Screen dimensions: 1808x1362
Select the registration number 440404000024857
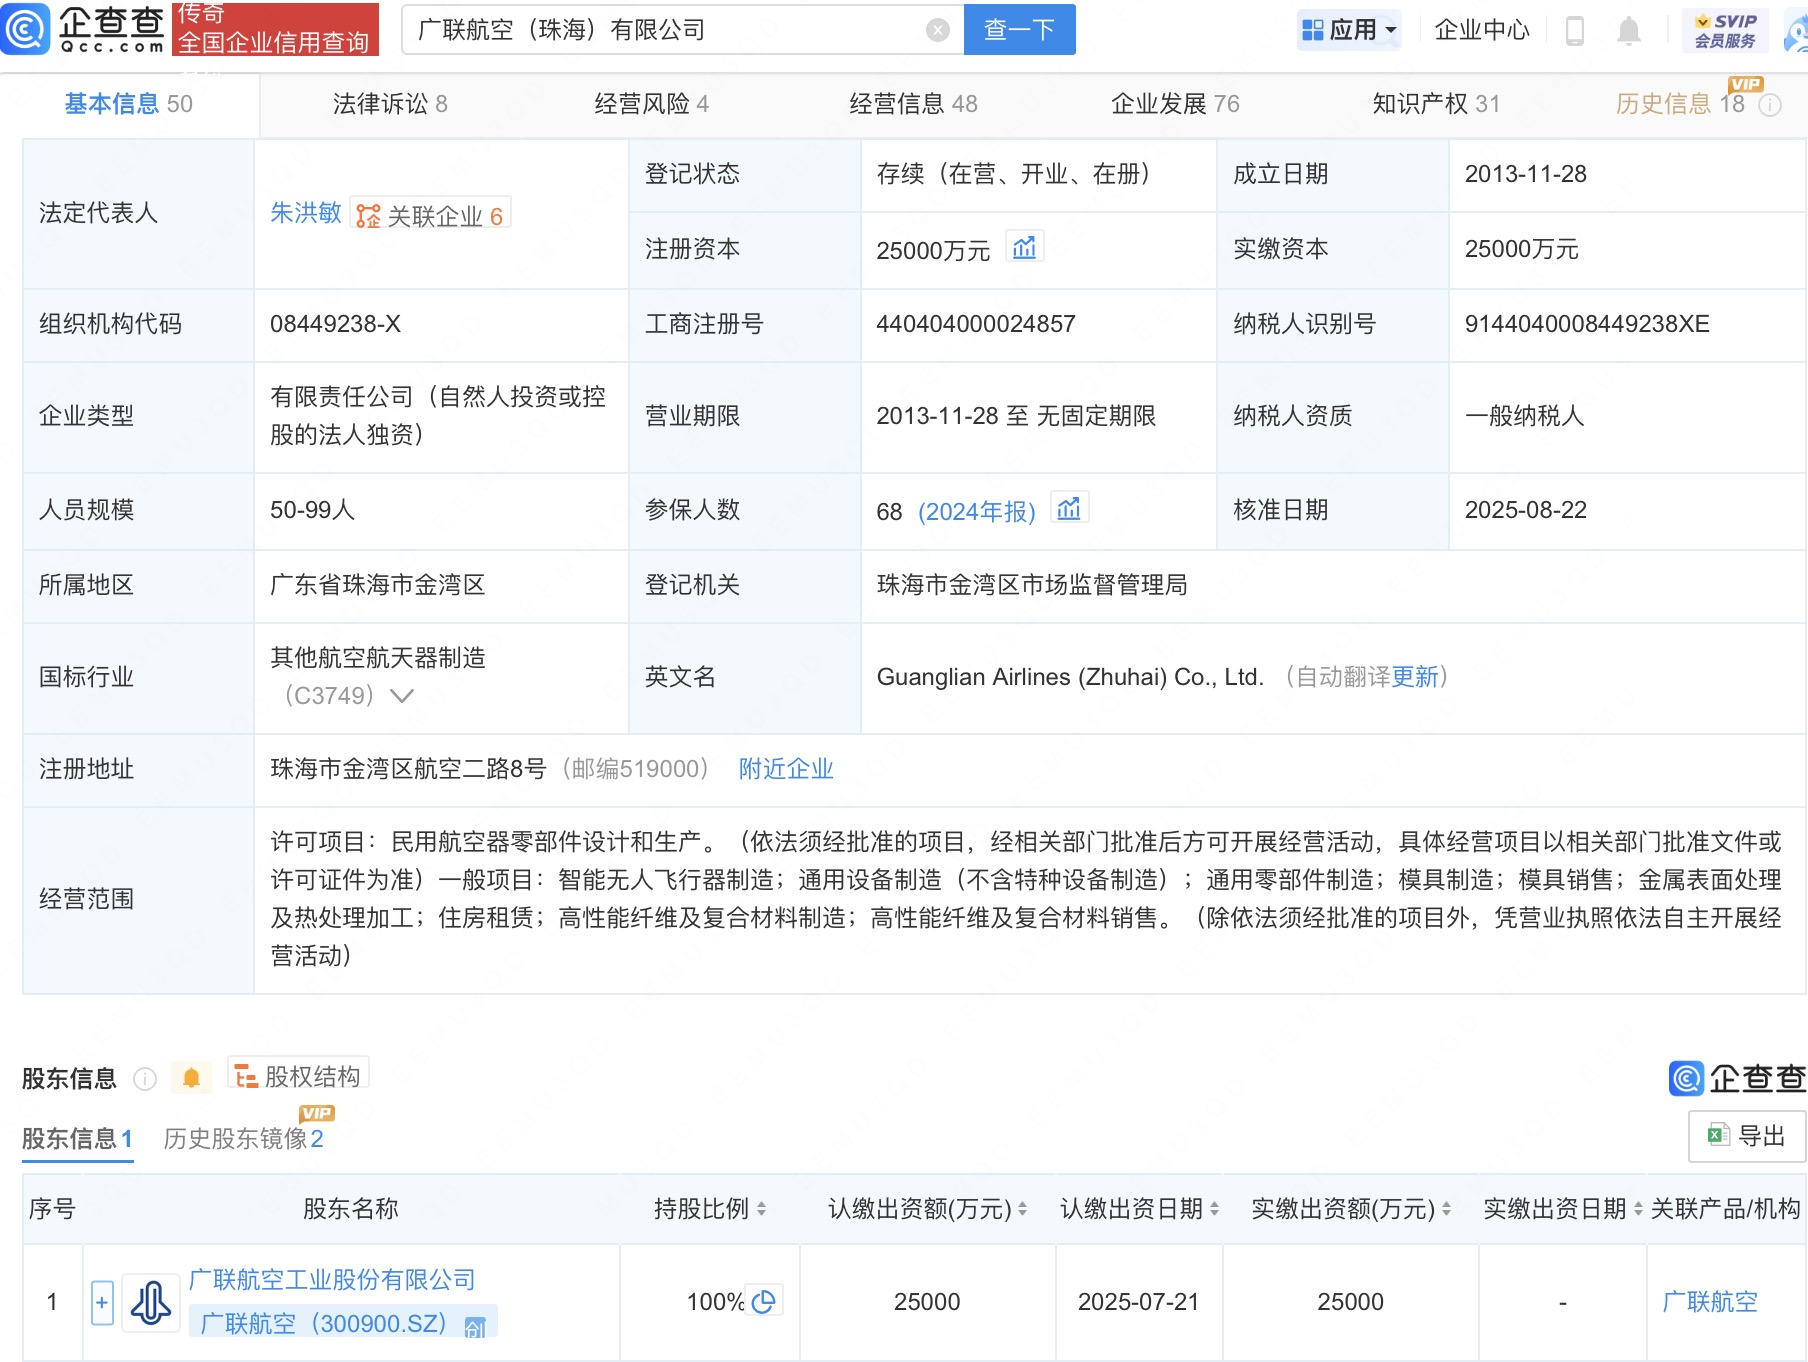(x=976, y=324)
